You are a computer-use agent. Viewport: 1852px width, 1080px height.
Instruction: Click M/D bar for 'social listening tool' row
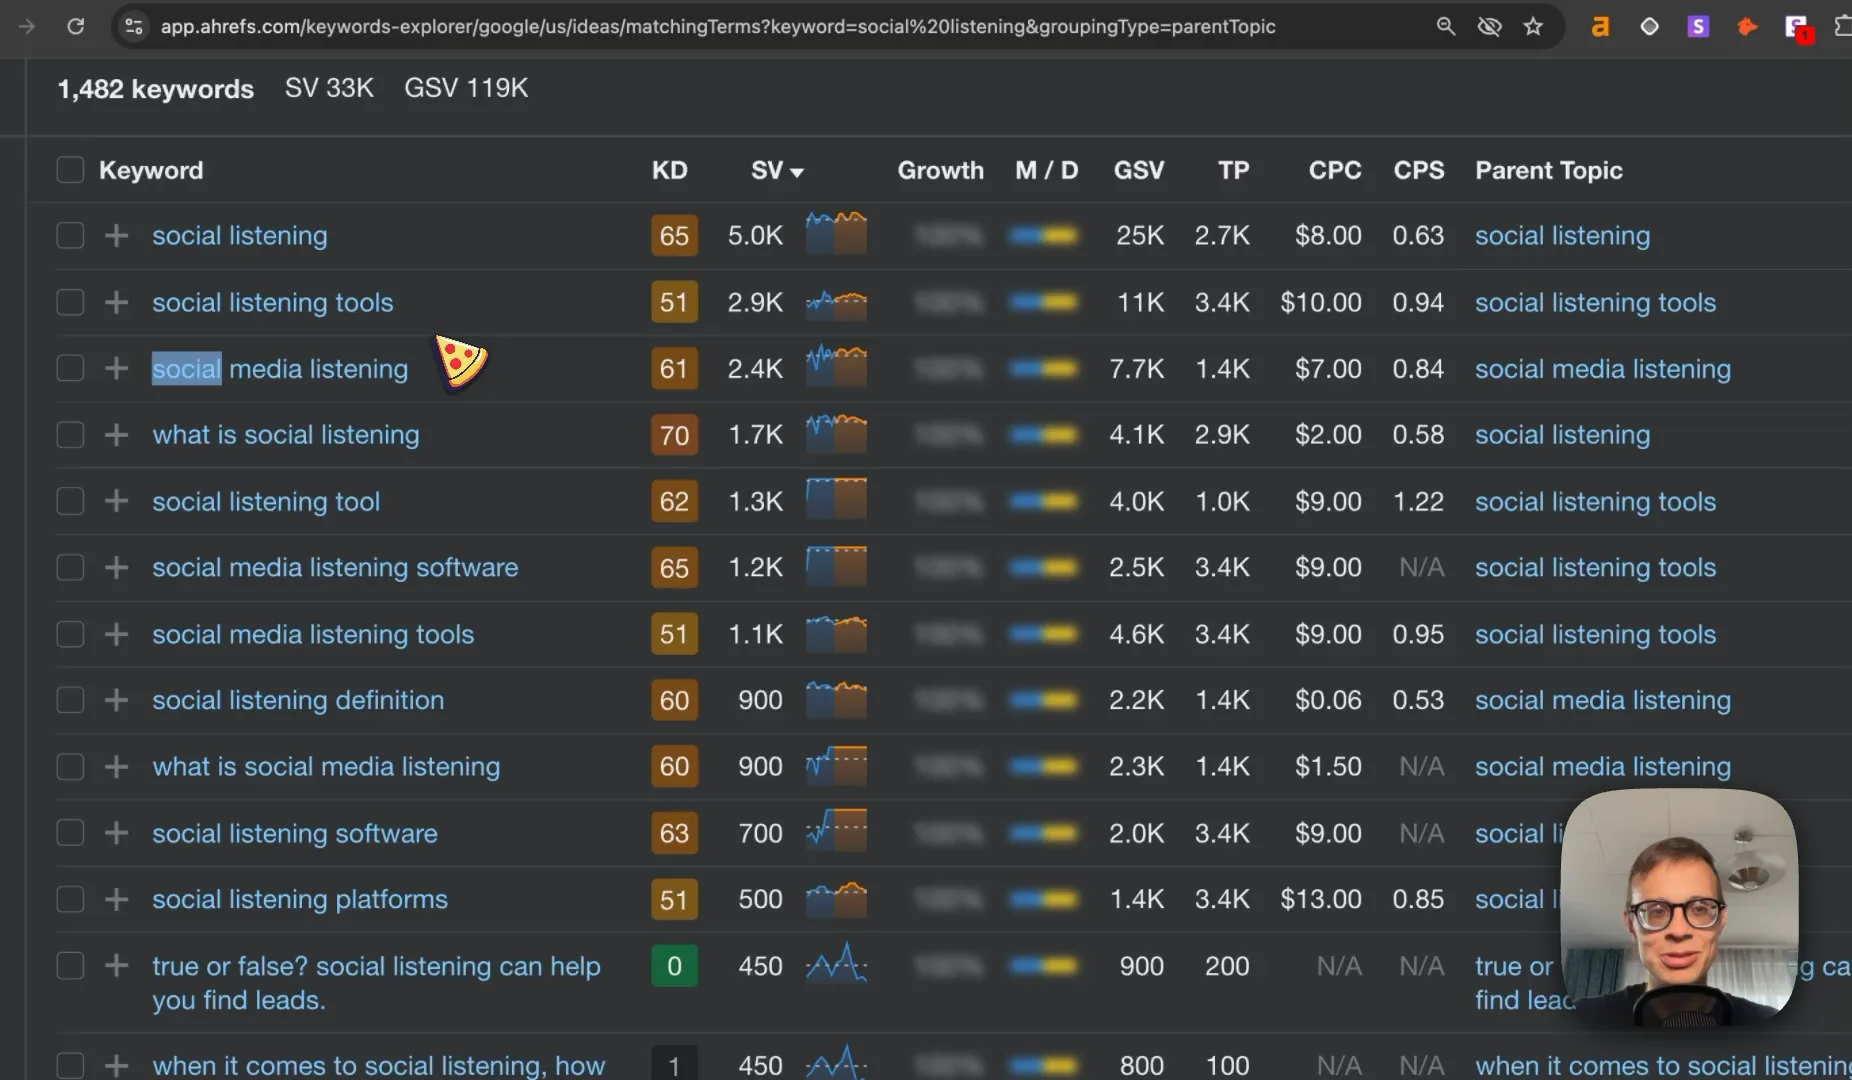click(1044, 501)
